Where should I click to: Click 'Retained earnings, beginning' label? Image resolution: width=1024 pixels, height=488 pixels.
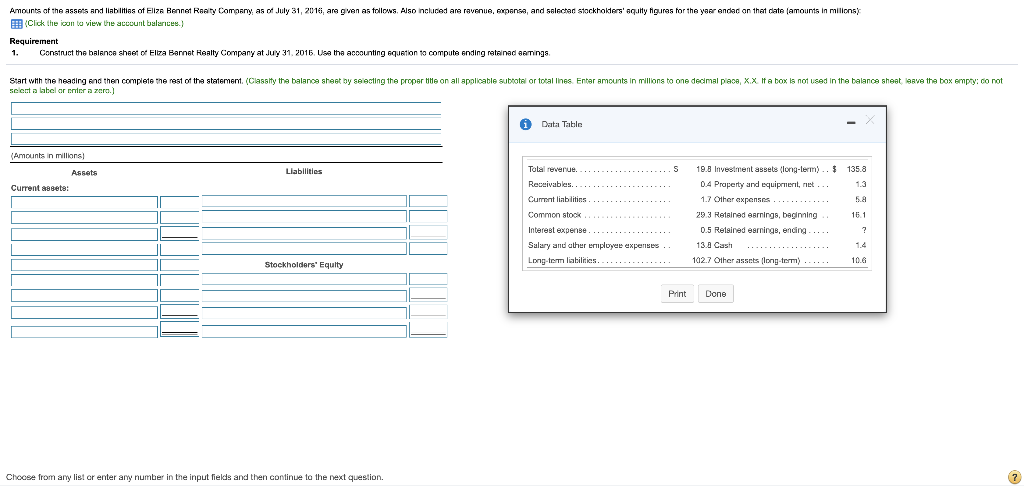click(x=765, y=215)
